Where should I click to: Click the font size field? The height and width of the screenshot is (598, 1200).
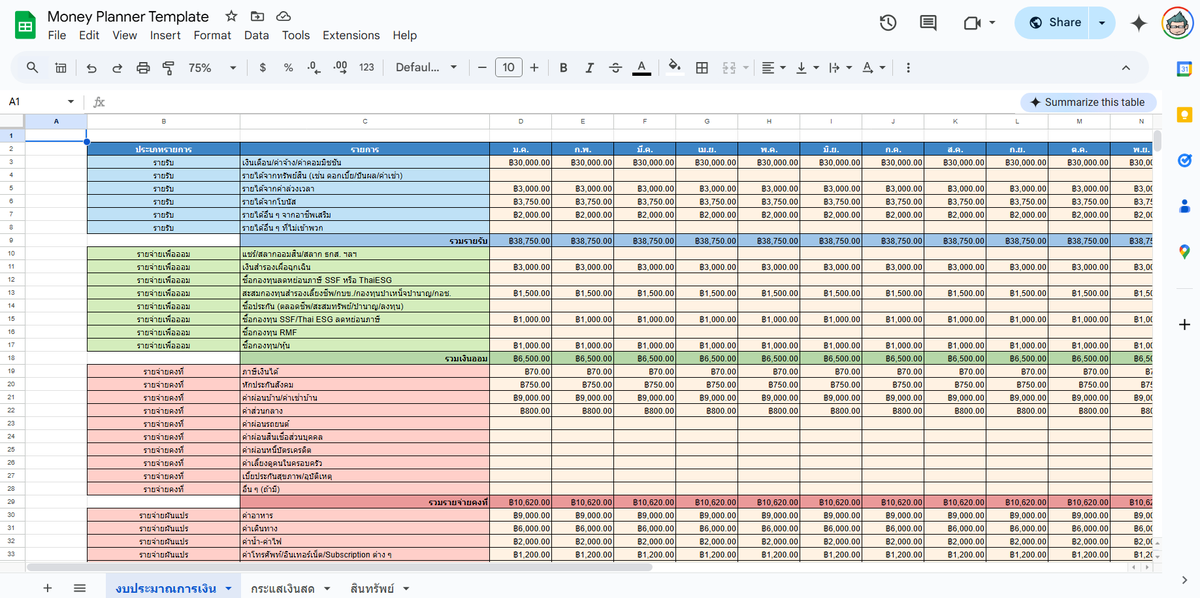pyautogui.click(x=508, y=68)
